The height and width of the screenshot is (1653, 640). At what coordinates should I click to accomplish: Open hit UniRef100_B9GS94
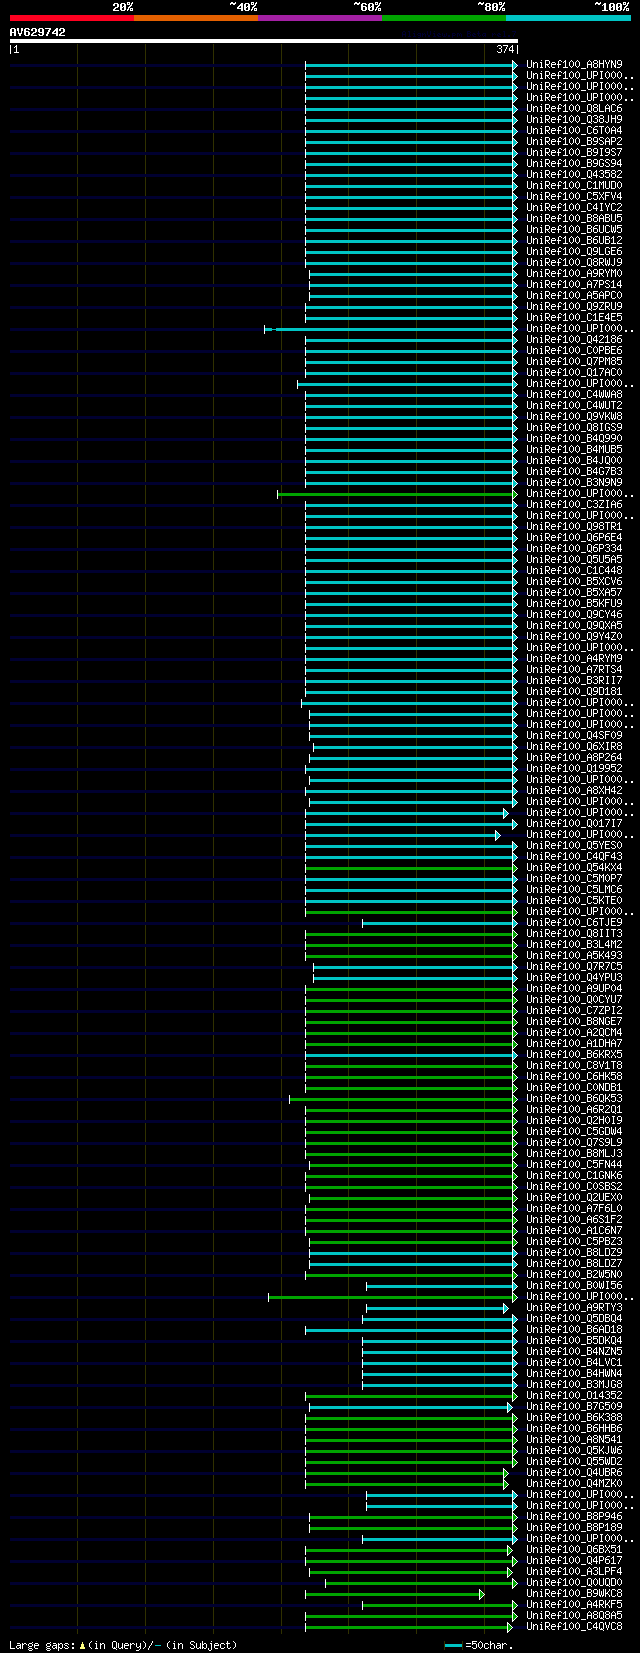point(574,164)
